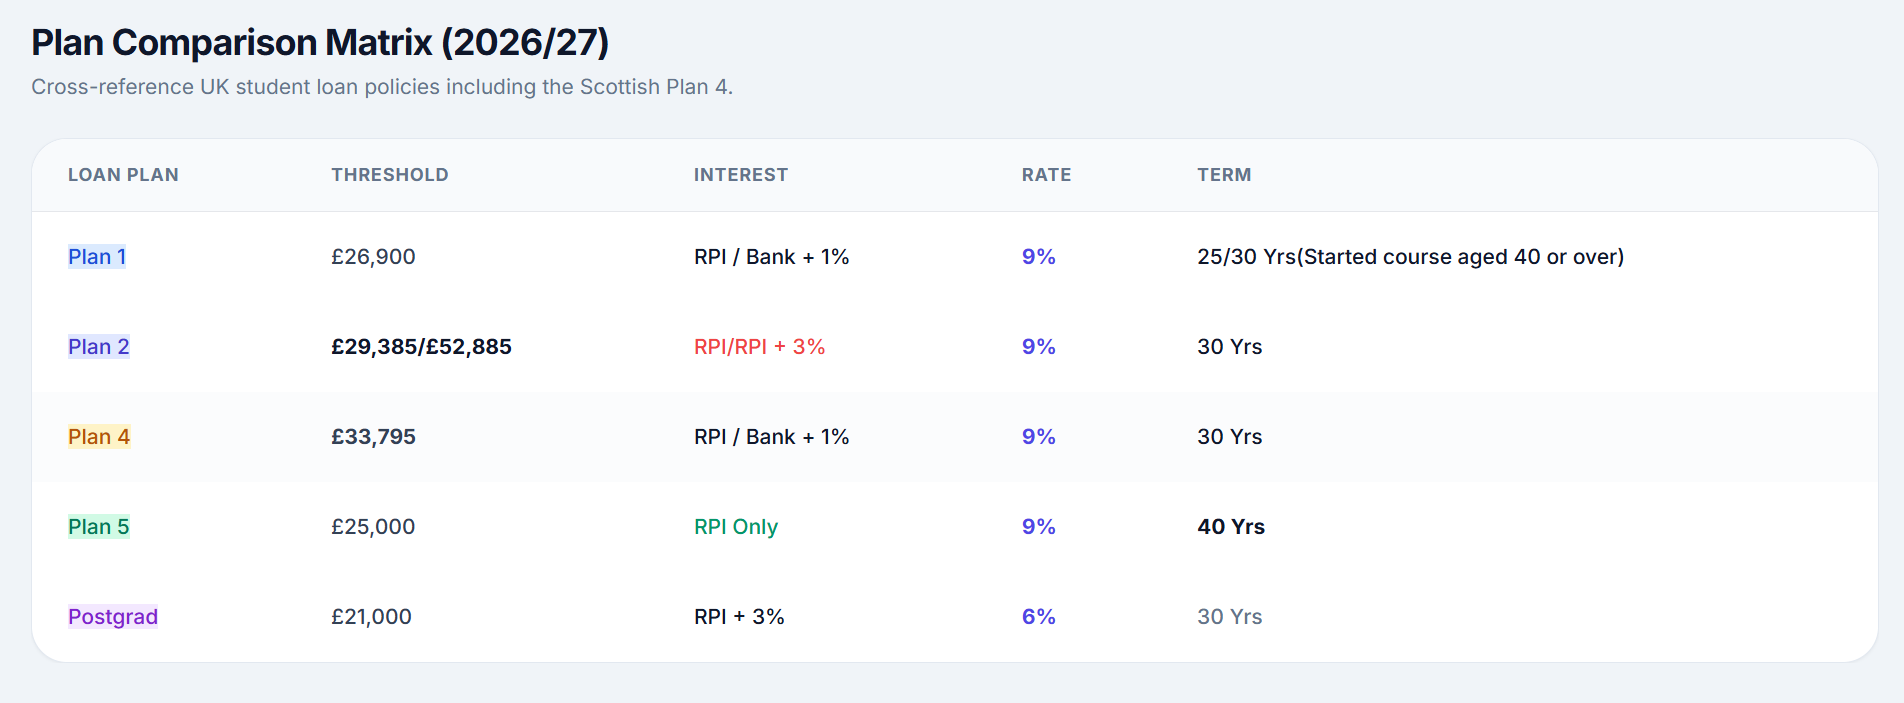
Task: Click the THRESHOLD column header
Action: click(389, 175)
